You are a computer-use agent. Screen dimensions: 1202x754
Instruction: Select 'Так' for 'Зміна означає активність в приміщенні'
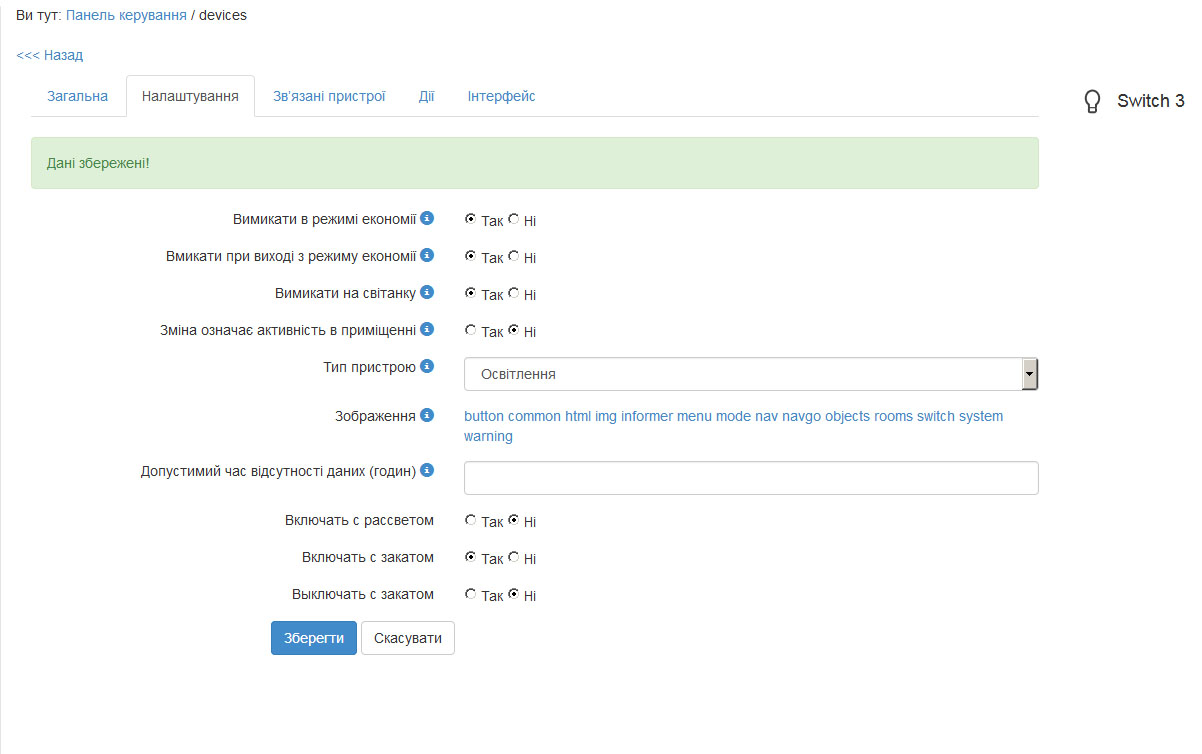point(470,330)
